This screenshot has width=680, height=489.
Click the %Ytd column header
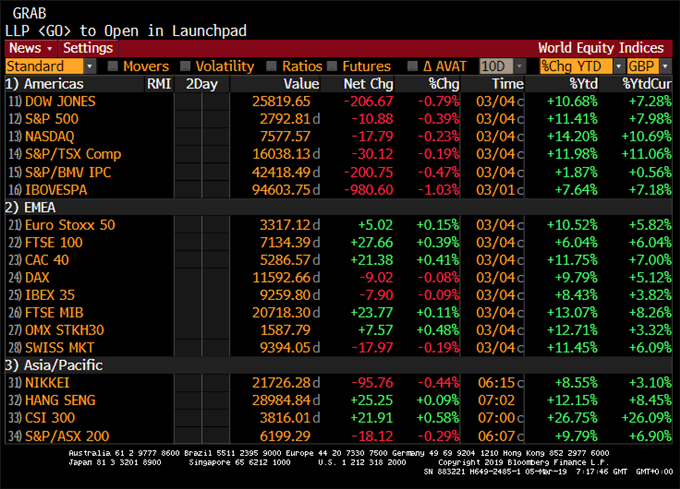click(x=583, y=84)
